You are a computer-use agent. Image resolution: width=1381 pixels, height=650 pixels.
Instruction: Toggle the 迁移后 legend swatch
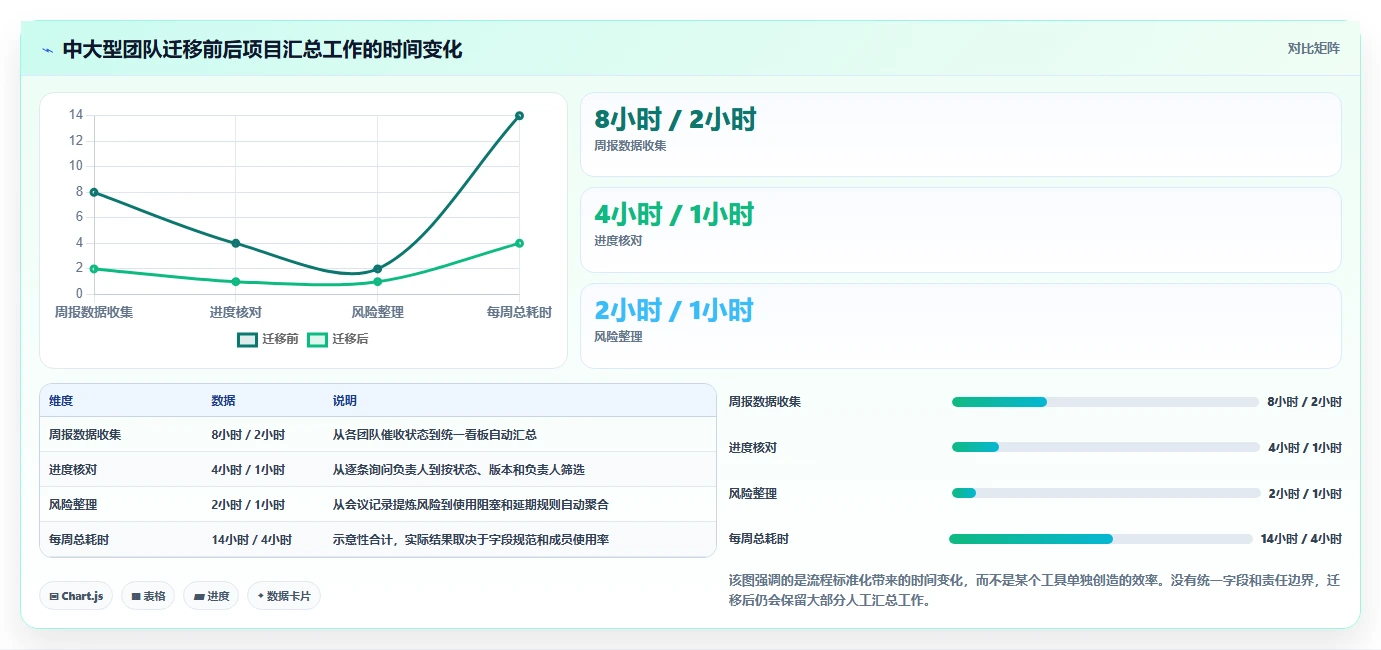[317, 340]
